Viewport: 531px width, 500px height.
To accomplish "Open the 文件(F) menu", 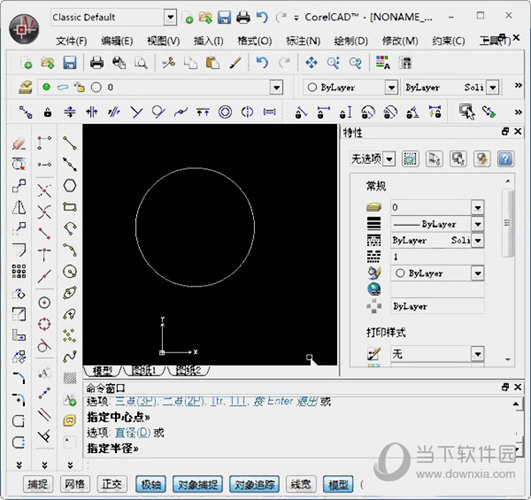I will coord(71,41).
